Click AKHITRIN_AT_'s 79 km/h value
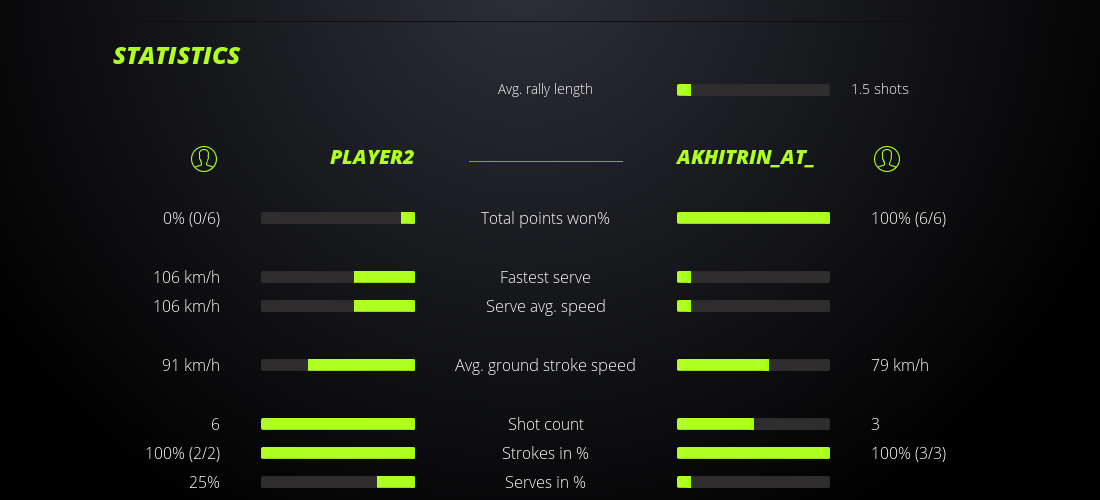This screenshot has width=1100, height=500. (x=900, y=365)
